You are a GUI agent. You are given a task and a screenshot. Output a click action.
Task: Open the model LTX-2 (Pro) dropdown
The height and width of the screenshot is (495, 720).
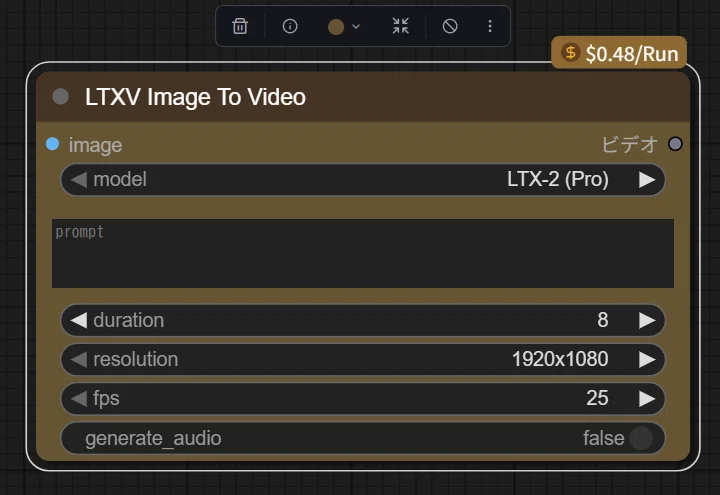(363, 180)
